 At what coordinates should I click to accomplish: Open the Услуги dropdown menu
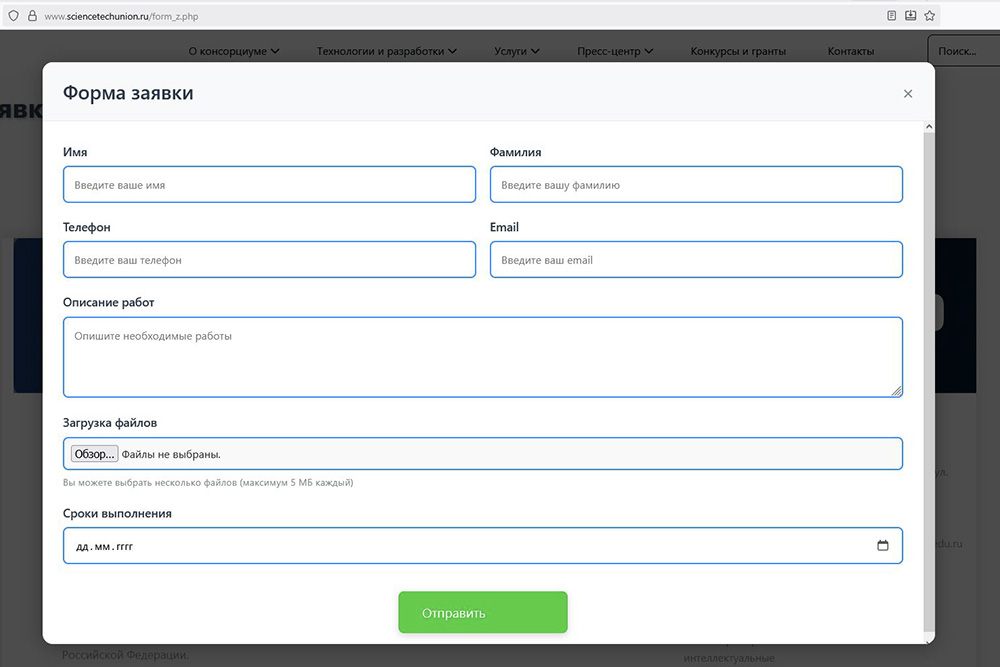[x=517, y=51]
